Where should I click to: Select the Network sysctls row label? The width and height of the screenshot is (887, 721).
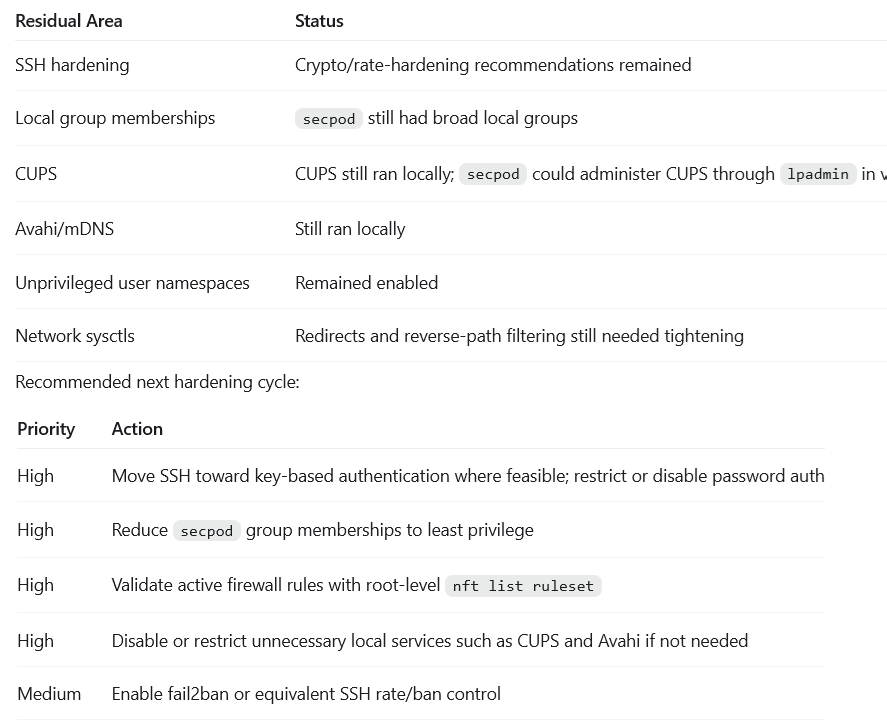pyautogui.click(x=75, y=336)
